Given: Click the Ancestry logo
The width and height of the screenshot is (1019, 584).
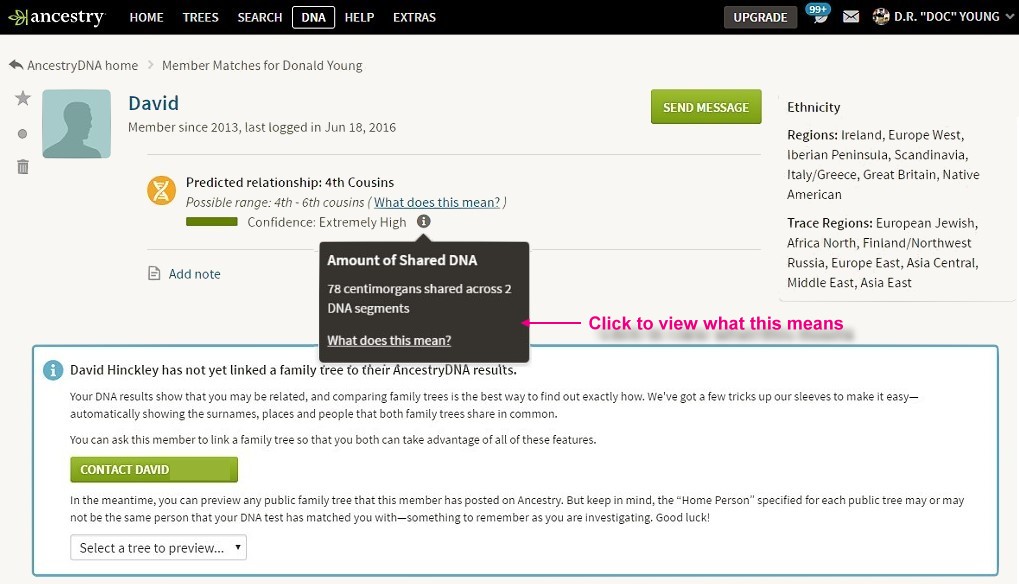Looking at the screenshot, I should tap(57, 18).
